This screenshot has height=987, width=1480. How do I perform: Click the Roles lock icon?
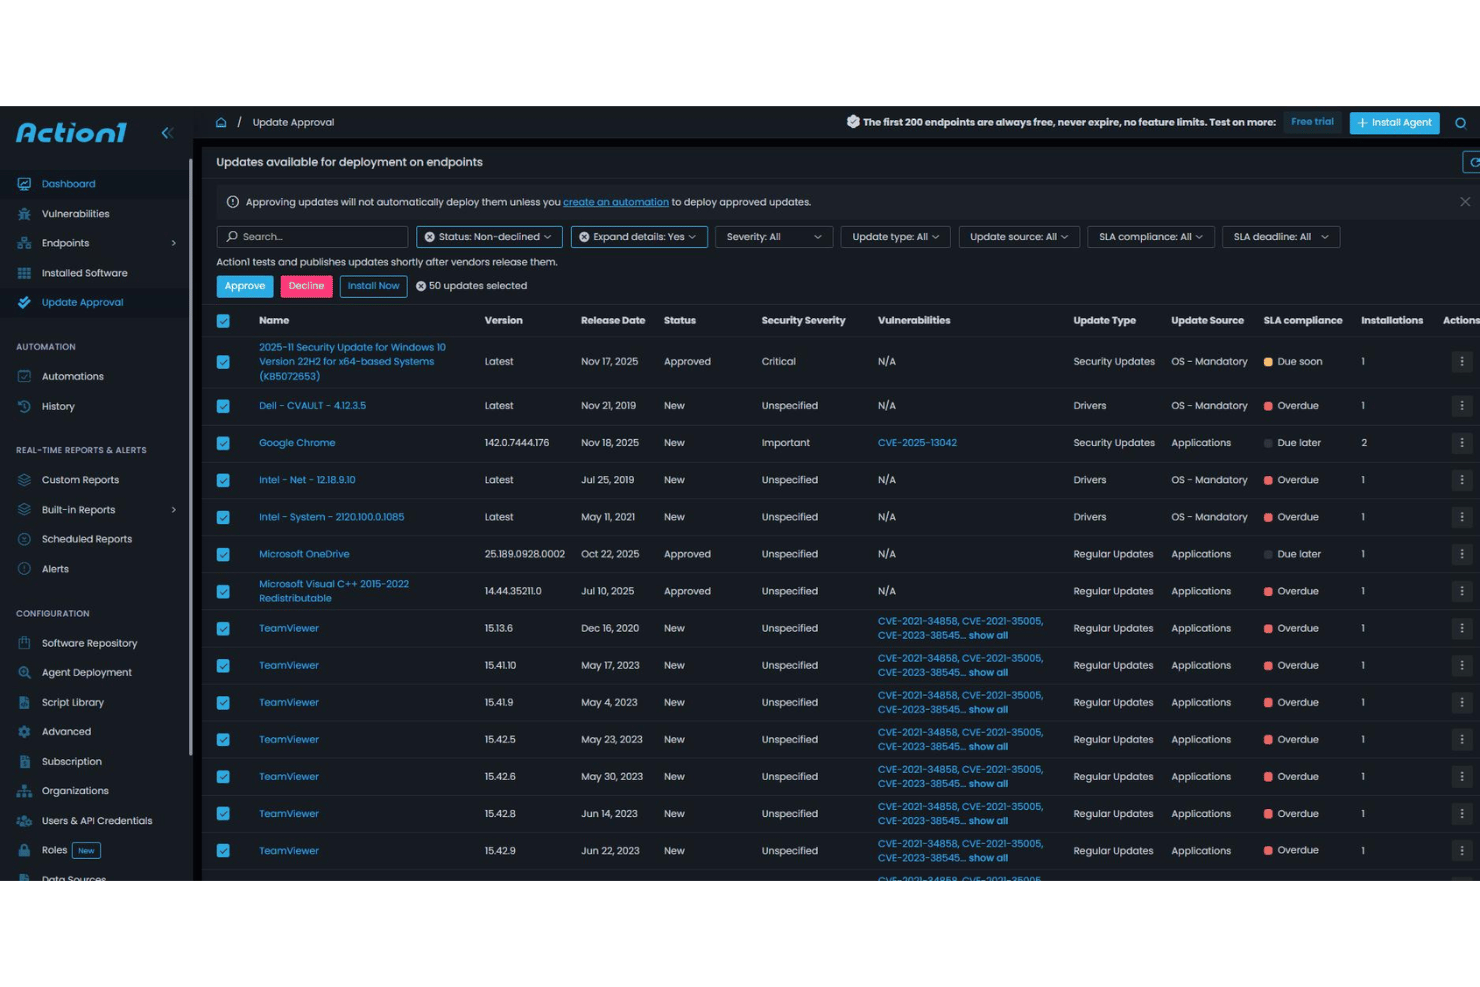[24, 850]
